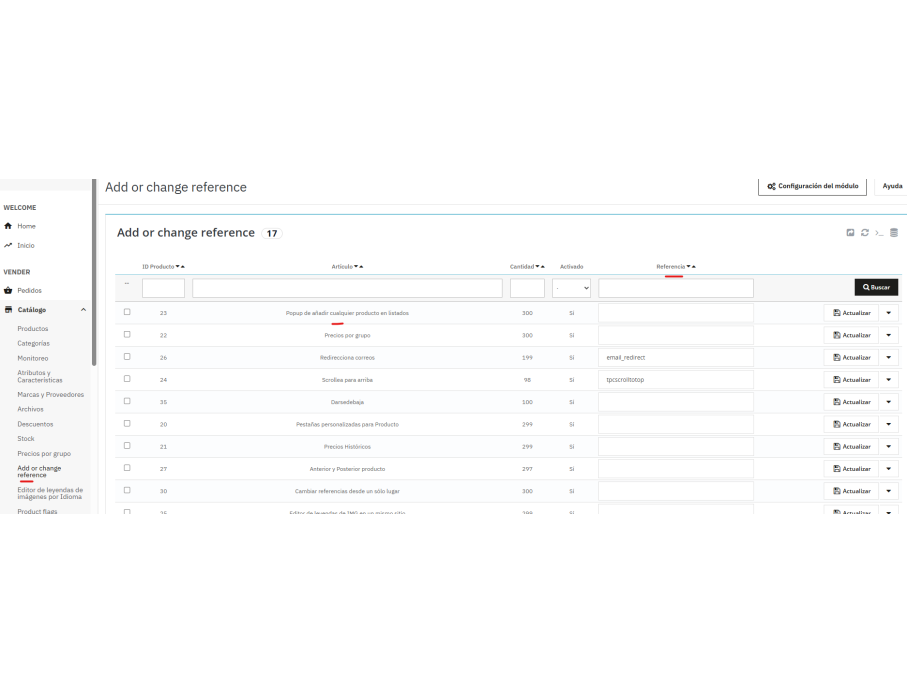
Task: Click the Cantidad filter input field
Action: (x=527, y=288)
